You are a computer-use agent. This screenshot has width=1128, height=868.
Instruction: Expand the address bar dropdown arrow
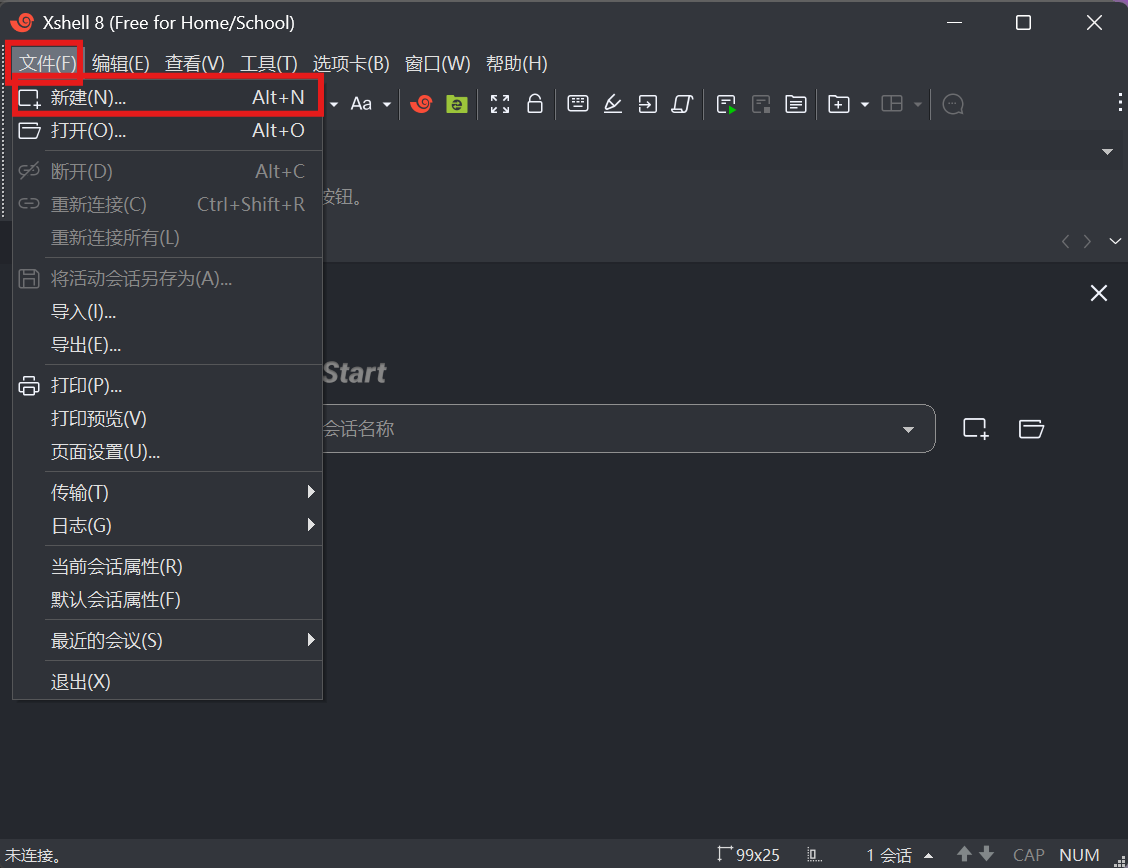[1108, 152]
